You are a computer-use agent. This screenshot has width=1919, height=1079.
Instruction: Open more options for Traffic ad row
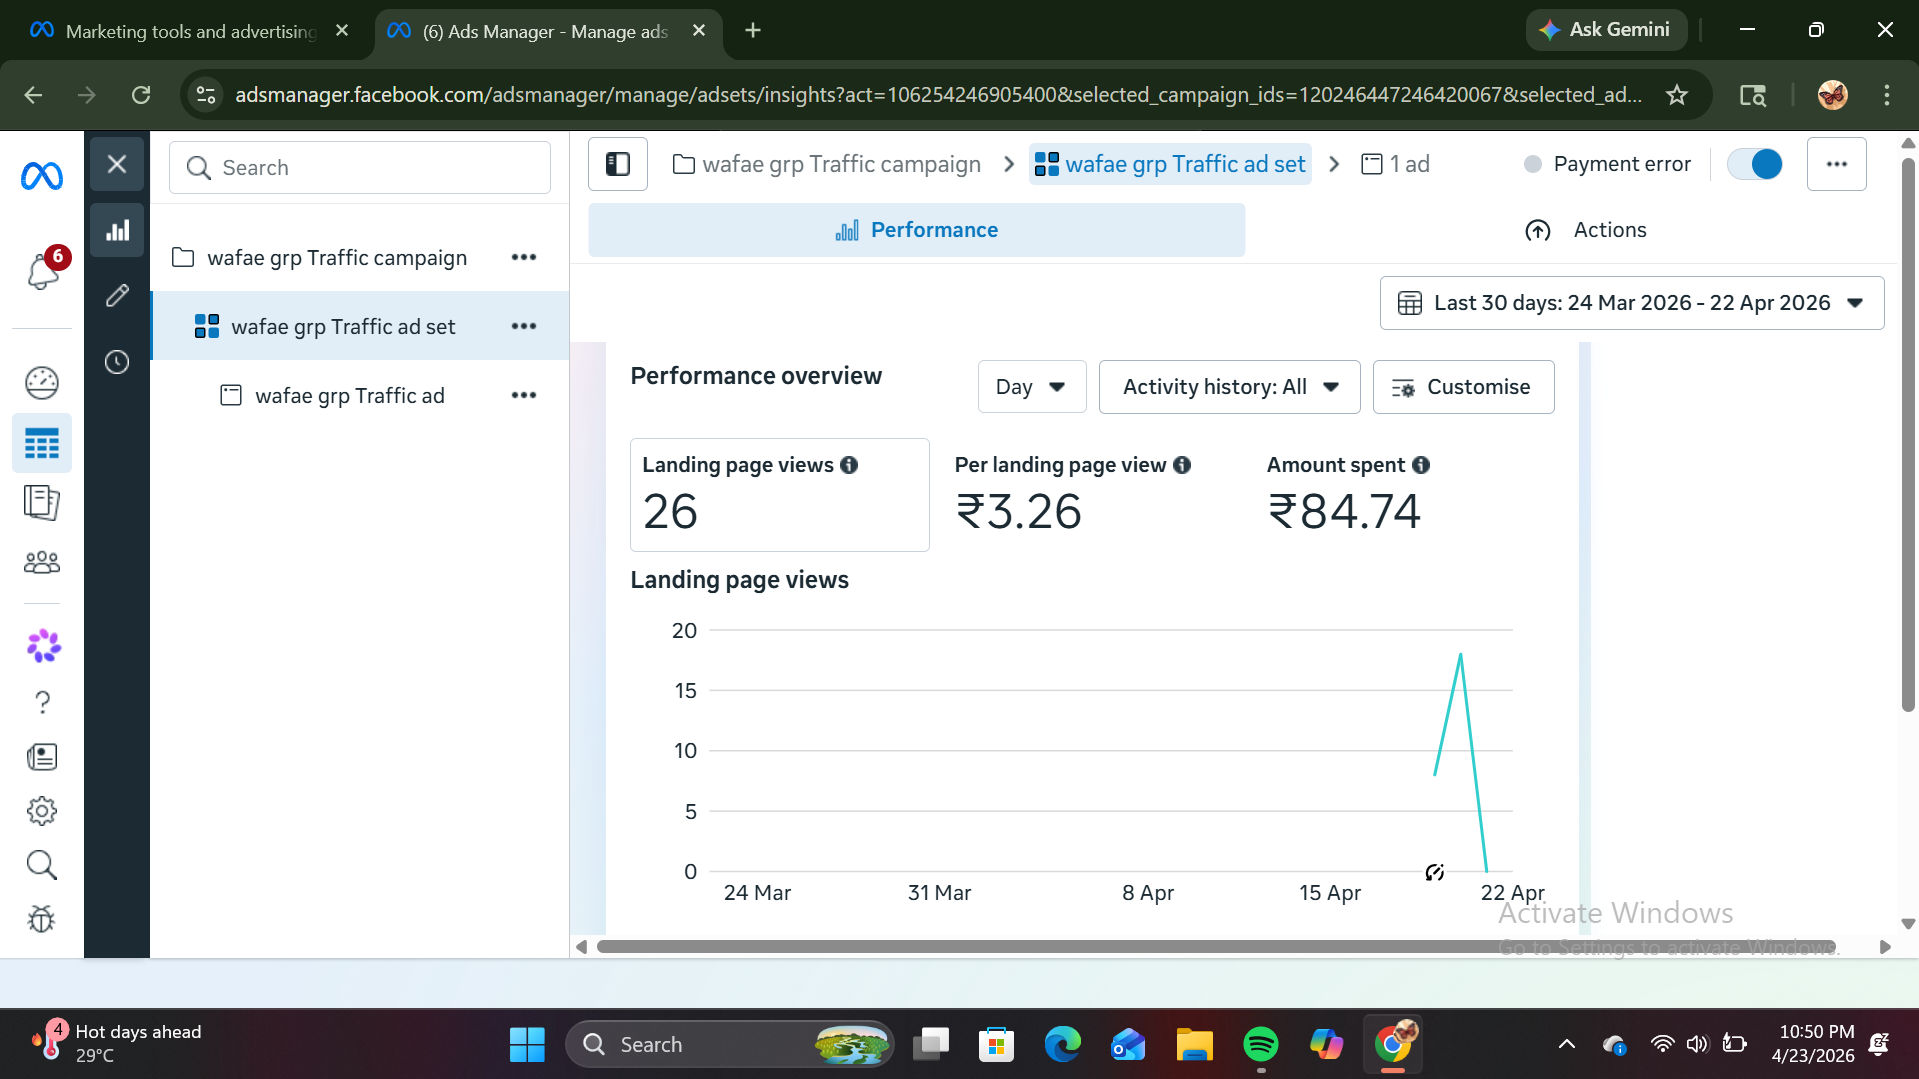pyautogui.click(x=524, y=396)
